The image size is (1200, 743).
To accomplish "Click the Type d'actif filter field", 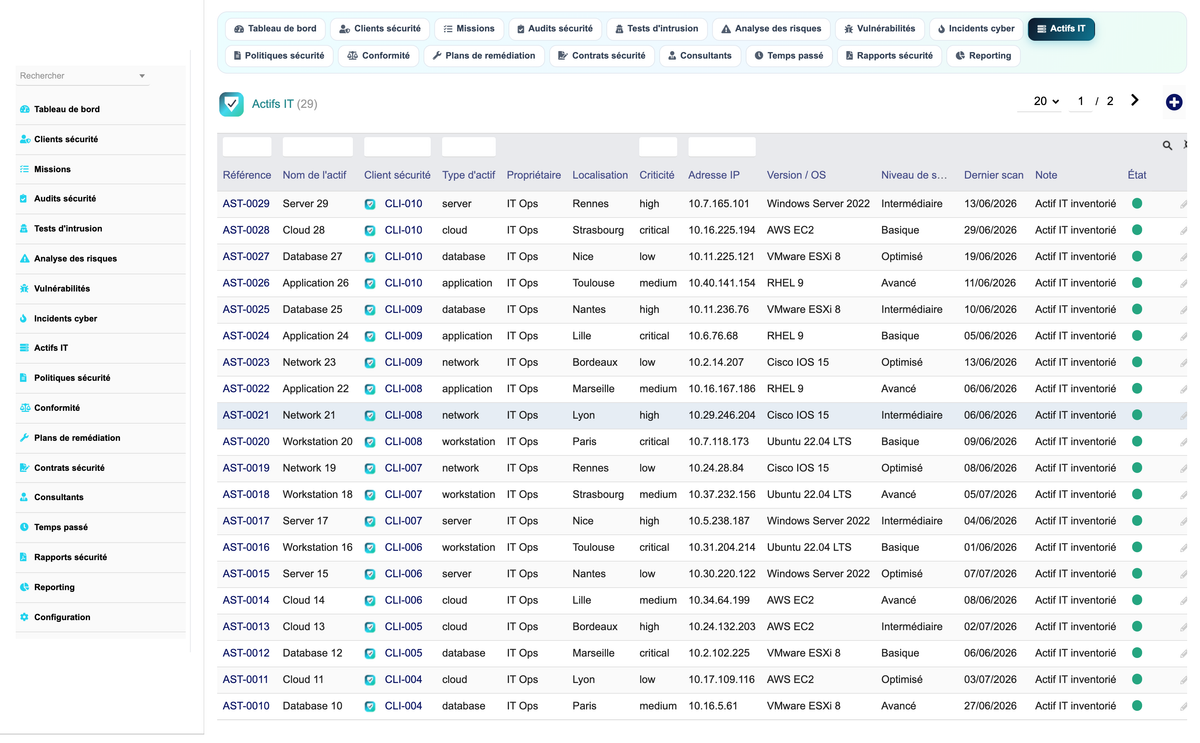I will pyautogui.click(x=469, y=147).
